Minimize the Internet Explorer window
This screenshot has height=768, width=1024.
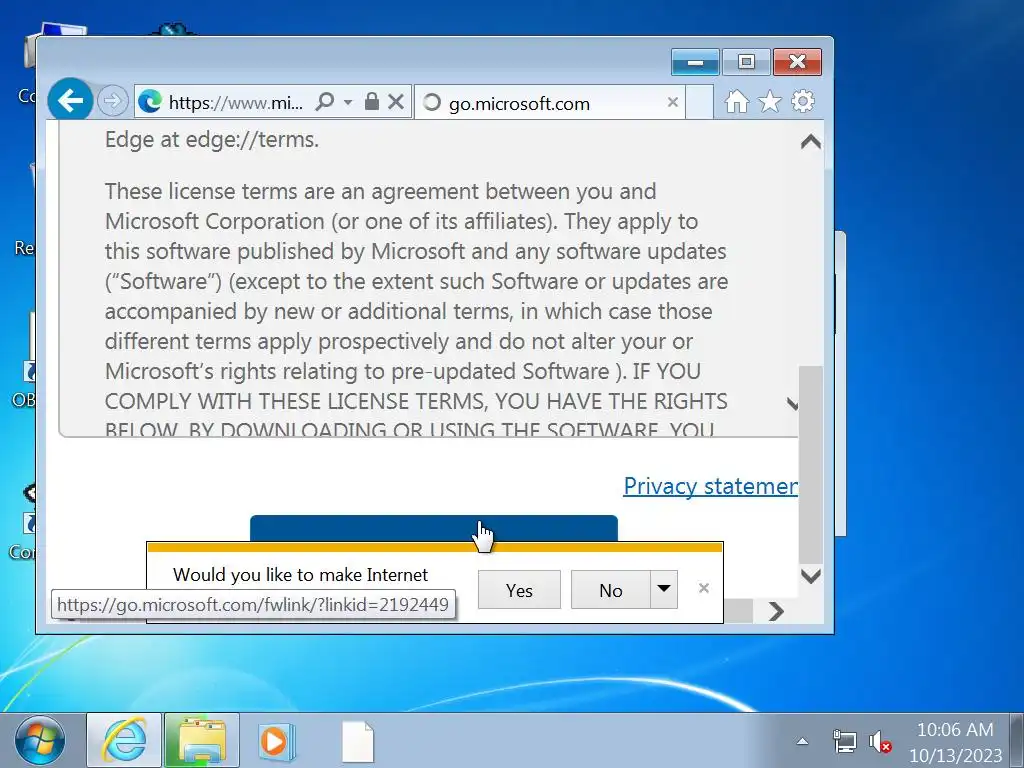pos(695,62)
